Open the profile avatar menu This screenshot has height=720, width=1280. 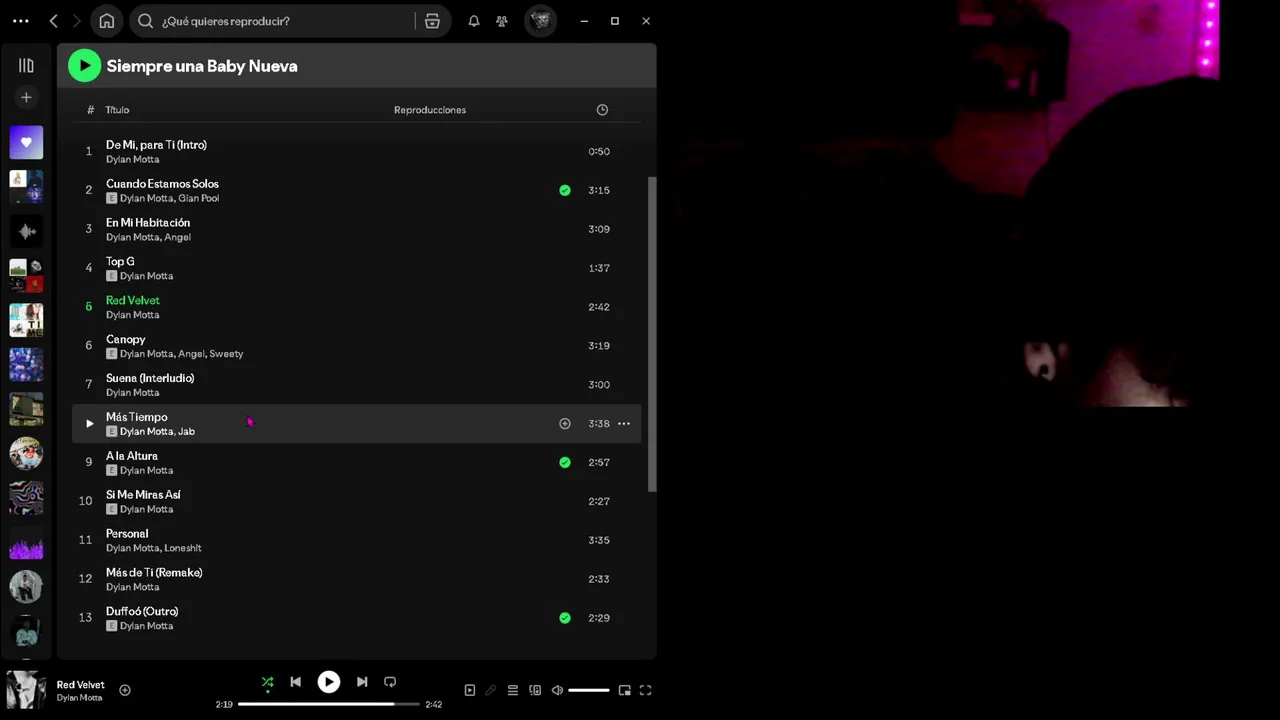coord(541,21)
